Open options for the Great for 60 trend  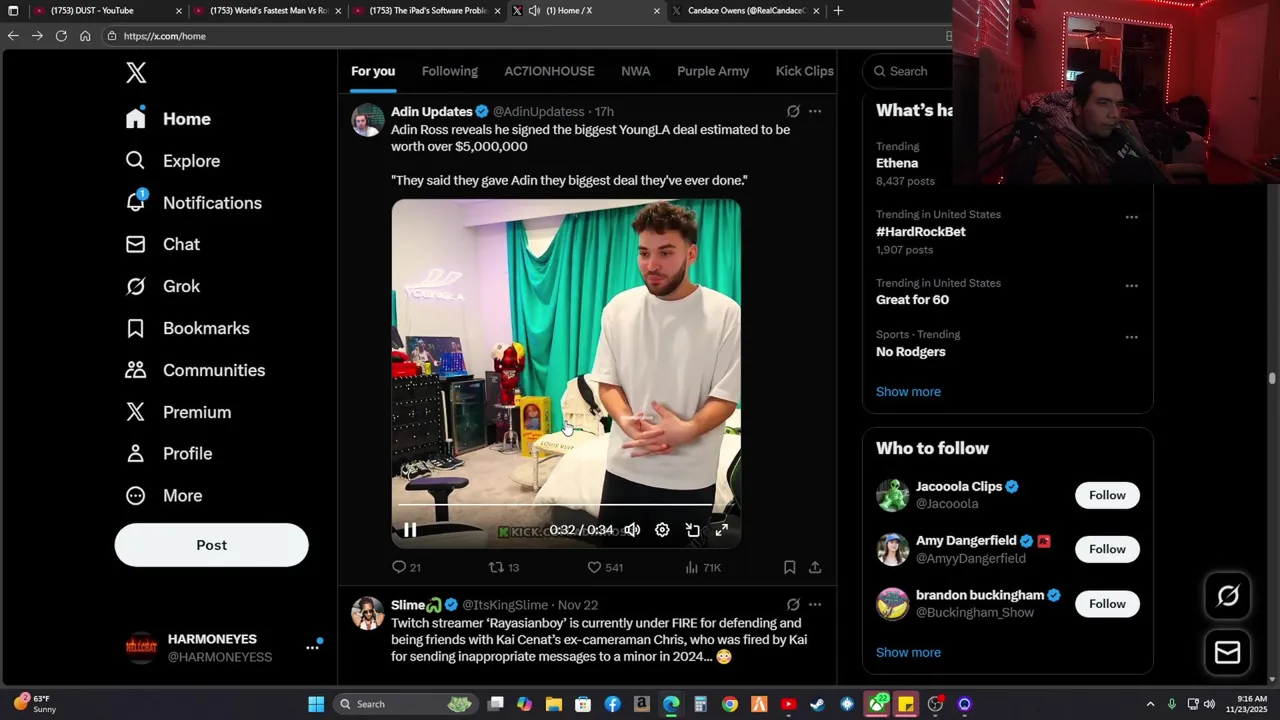1131,286
